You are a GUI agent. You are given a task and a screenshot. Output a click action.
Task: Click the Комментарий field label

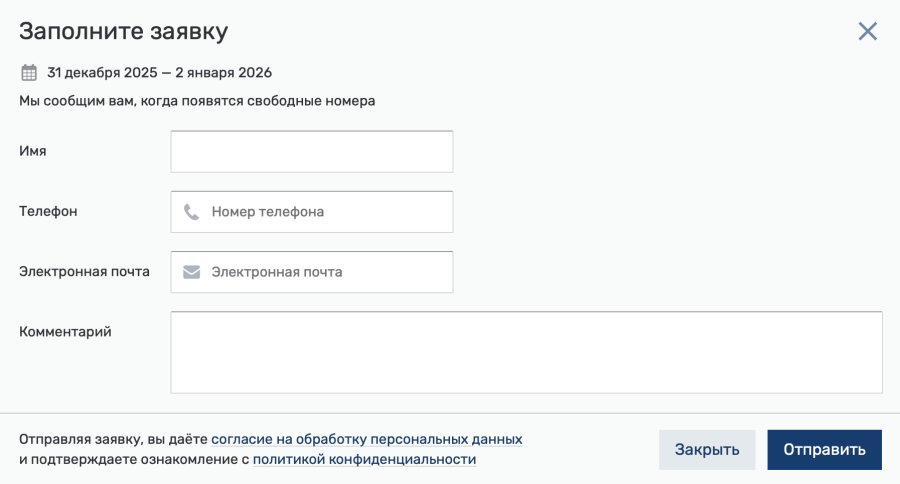pyautogui.click(x=65, y=332)
